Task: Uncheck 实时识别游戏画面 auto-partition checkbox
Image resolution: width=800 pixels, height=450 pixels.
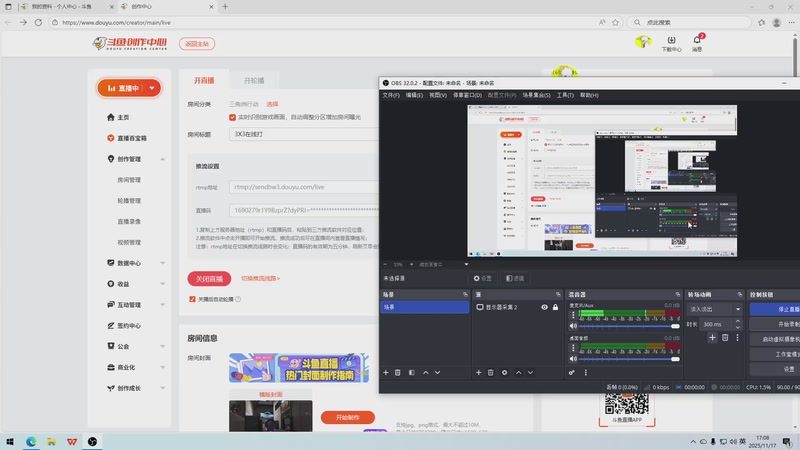Action: (233, 117)
